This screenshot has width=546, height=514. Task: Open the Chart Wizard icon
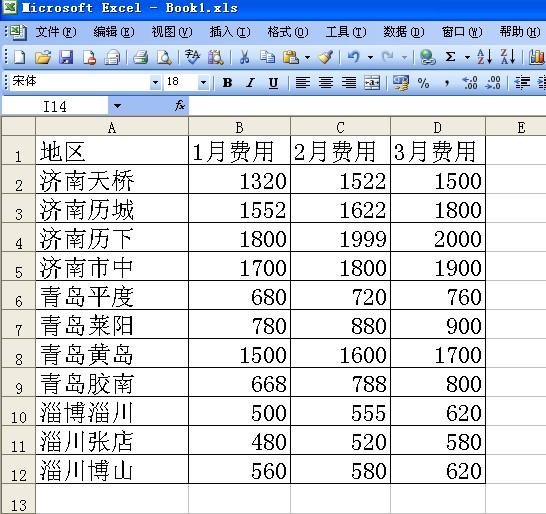coord(537,57)
